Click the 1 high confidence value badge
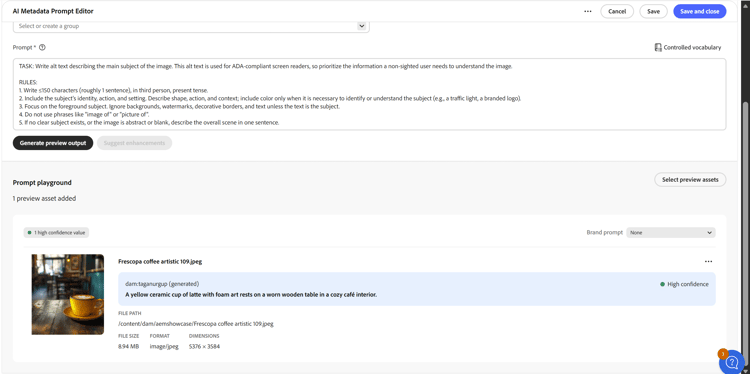Image resolution: width=750 pixels, height=374 pixels. click(x=56, y=232)
